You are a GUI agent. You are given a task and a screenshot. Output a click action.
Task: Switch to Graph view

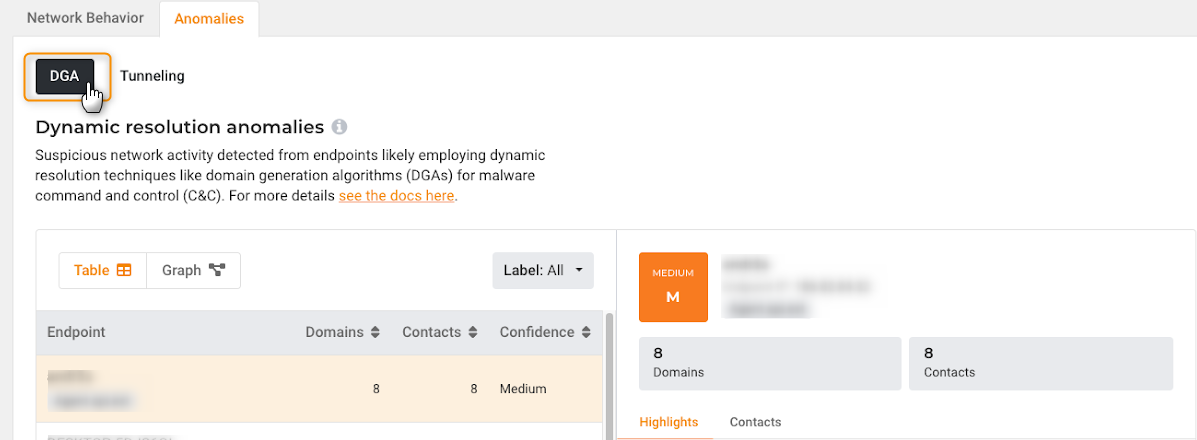(193, 270)
